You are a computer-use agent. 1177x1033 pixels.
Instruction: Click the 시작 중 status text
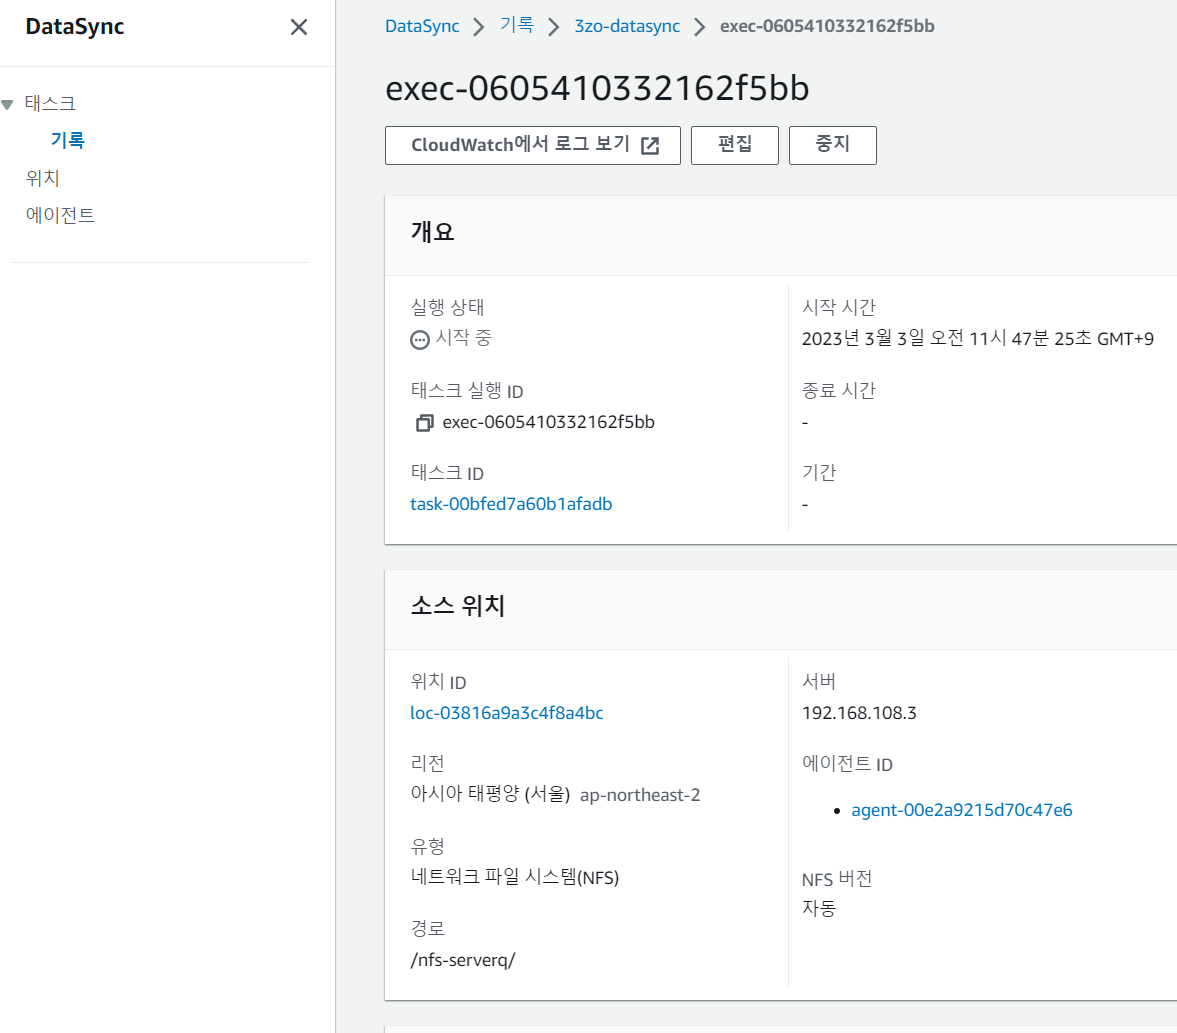[463, 338]
